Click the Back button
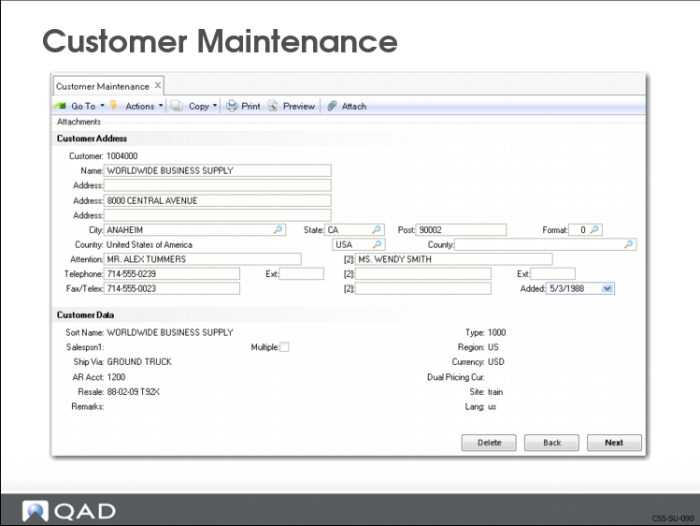 pos(552,443)
